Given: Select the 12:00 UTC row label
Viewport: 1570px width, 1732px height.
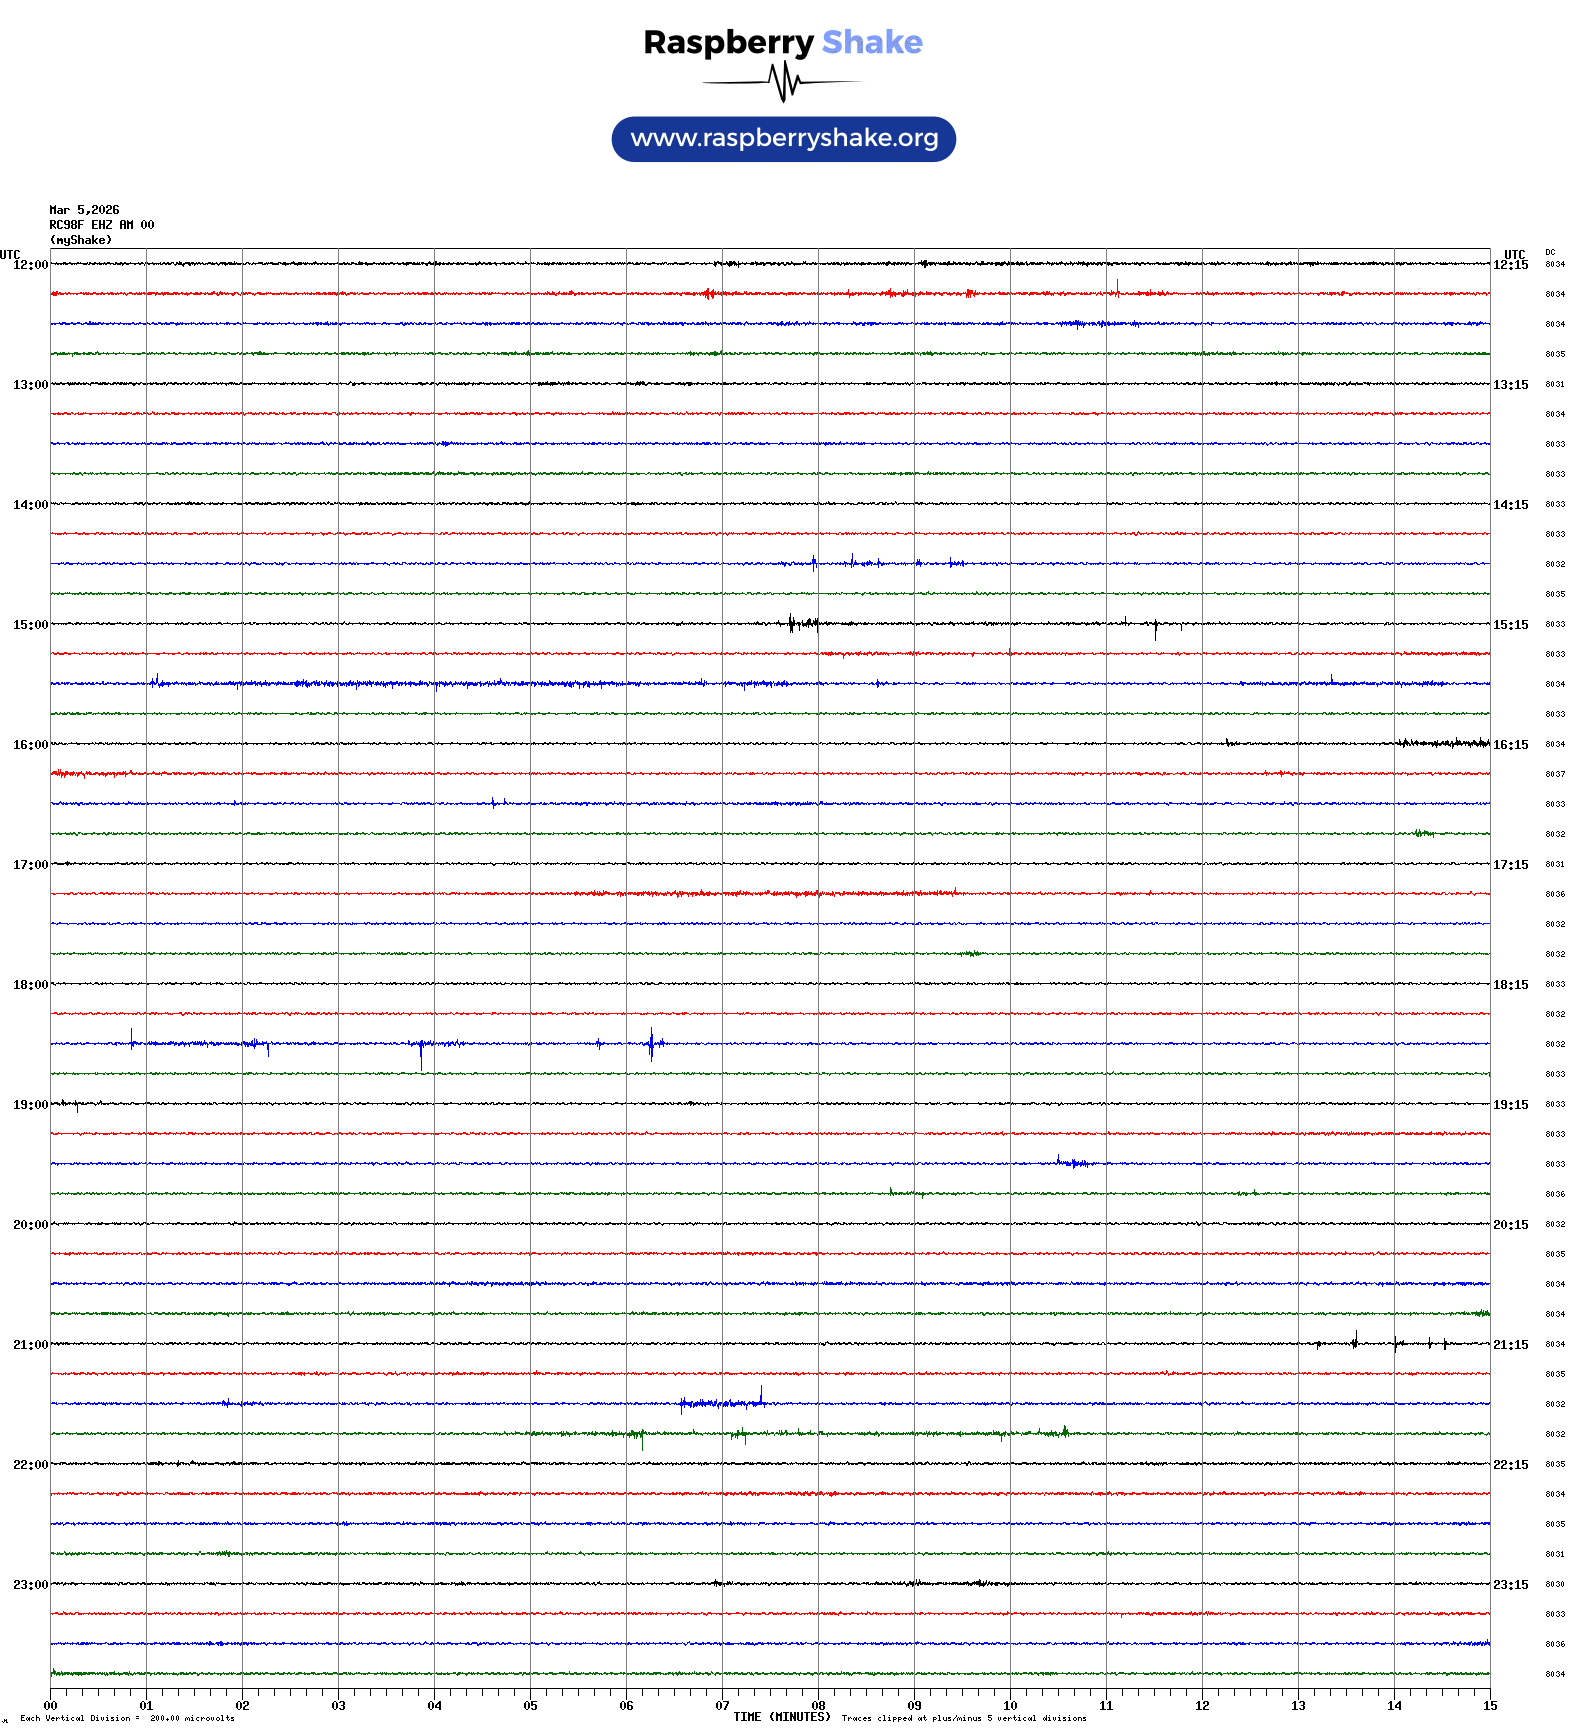Looking at the screenshot, I should [x=30, y=265].
